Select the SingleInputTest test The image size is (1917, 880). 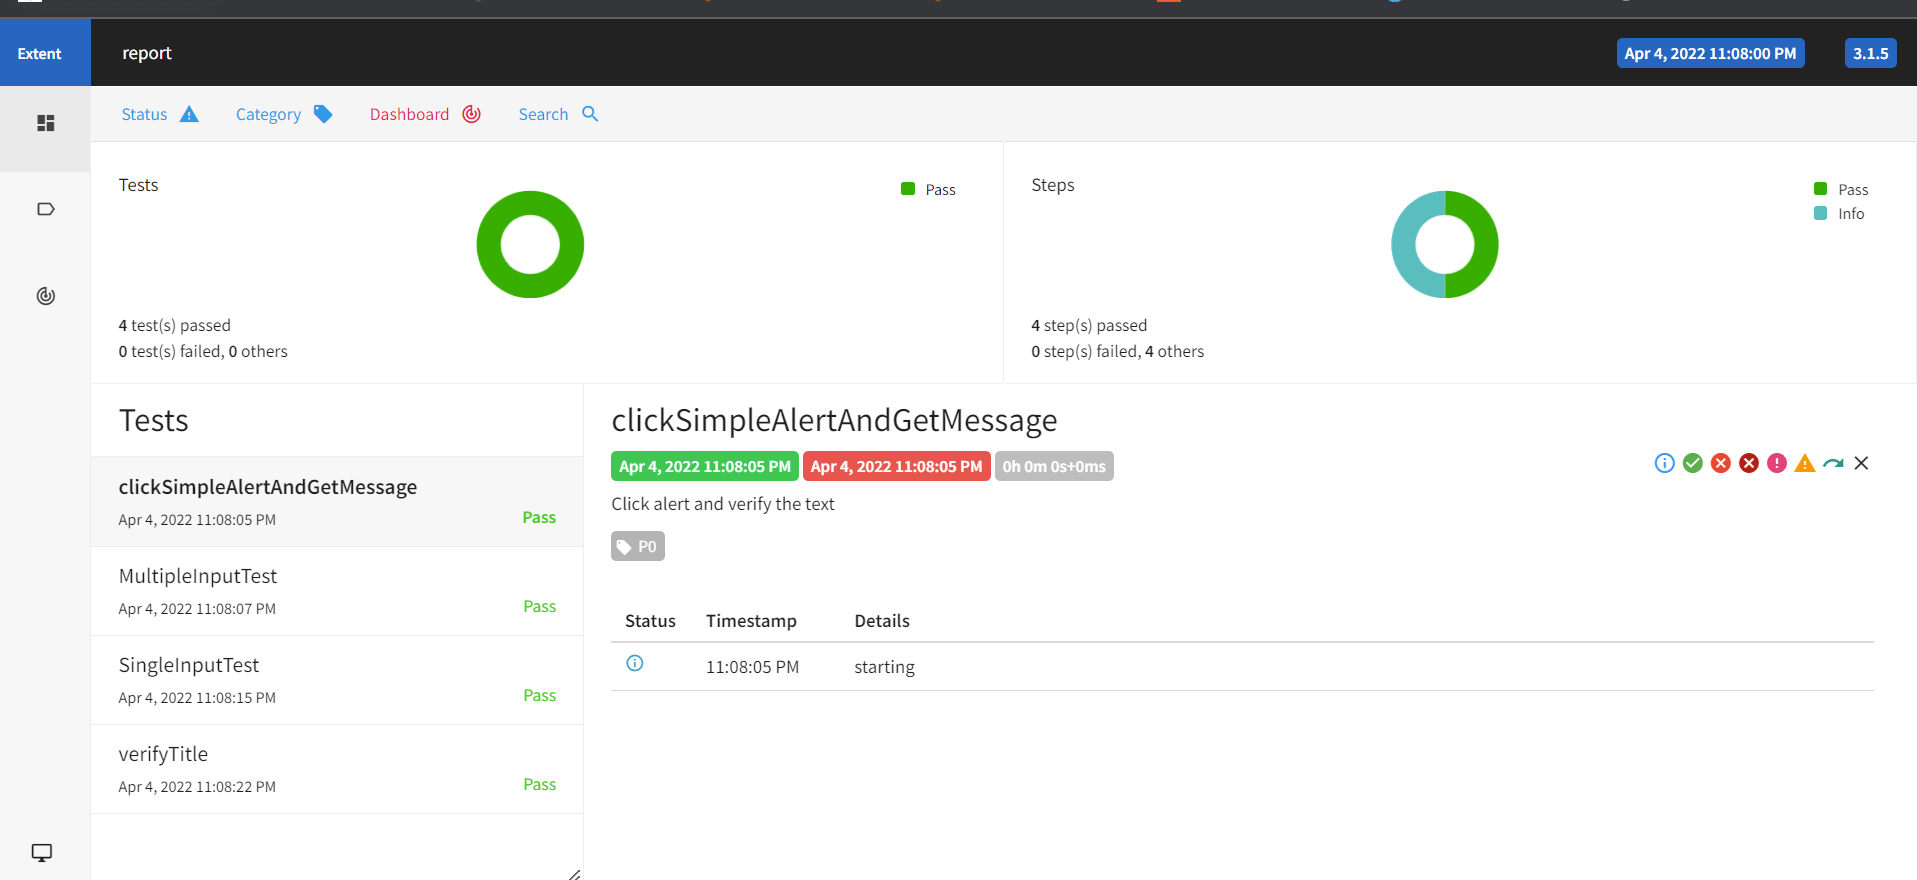click(x=337, y=680)
